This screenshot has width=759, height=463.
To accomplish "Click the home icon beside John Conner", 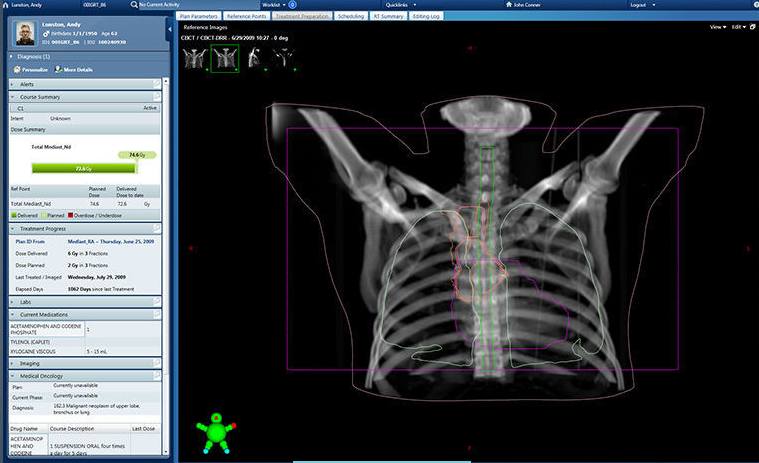I will click(508, 4).
